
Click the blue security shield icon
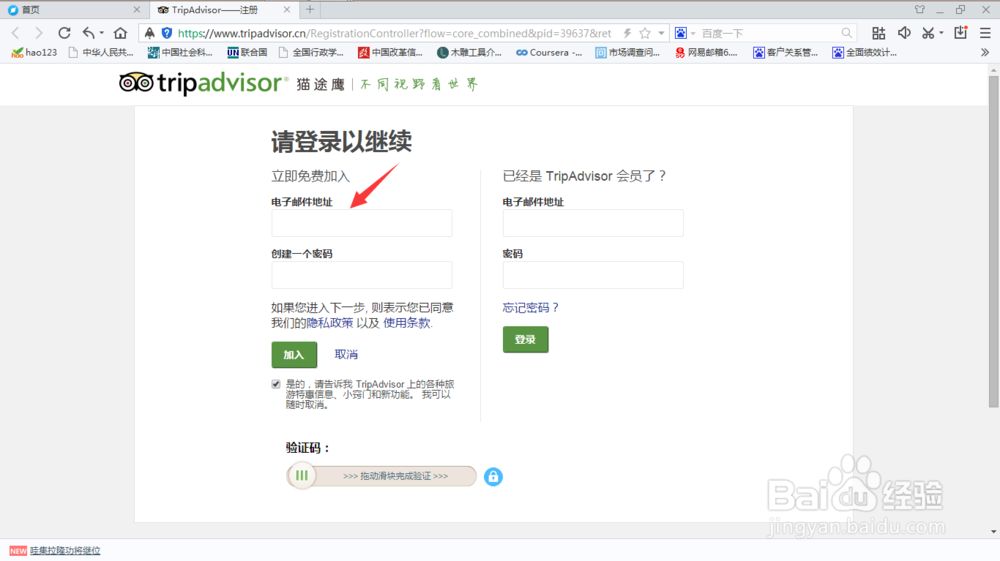[x=166, y=33]
